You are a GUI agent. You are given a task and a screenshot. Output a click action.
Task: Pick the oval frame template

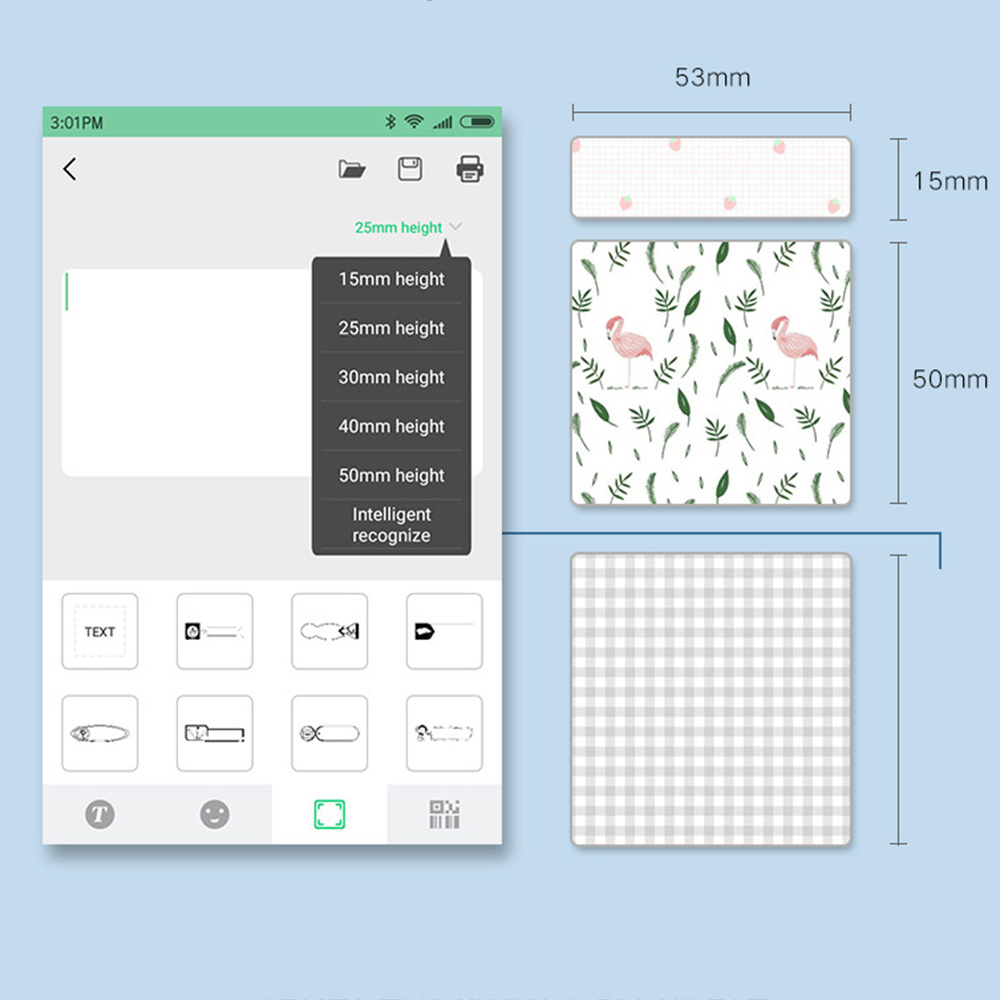click(x=100, y=733)
